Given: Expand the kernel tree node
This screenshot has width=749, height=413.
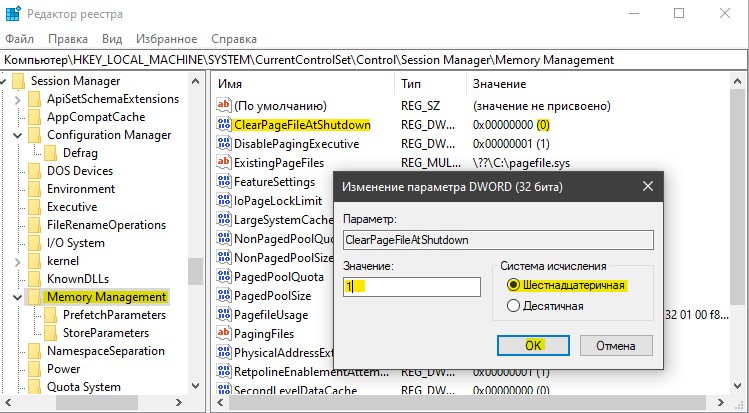Looking at the screenshot, I should 18,262.
